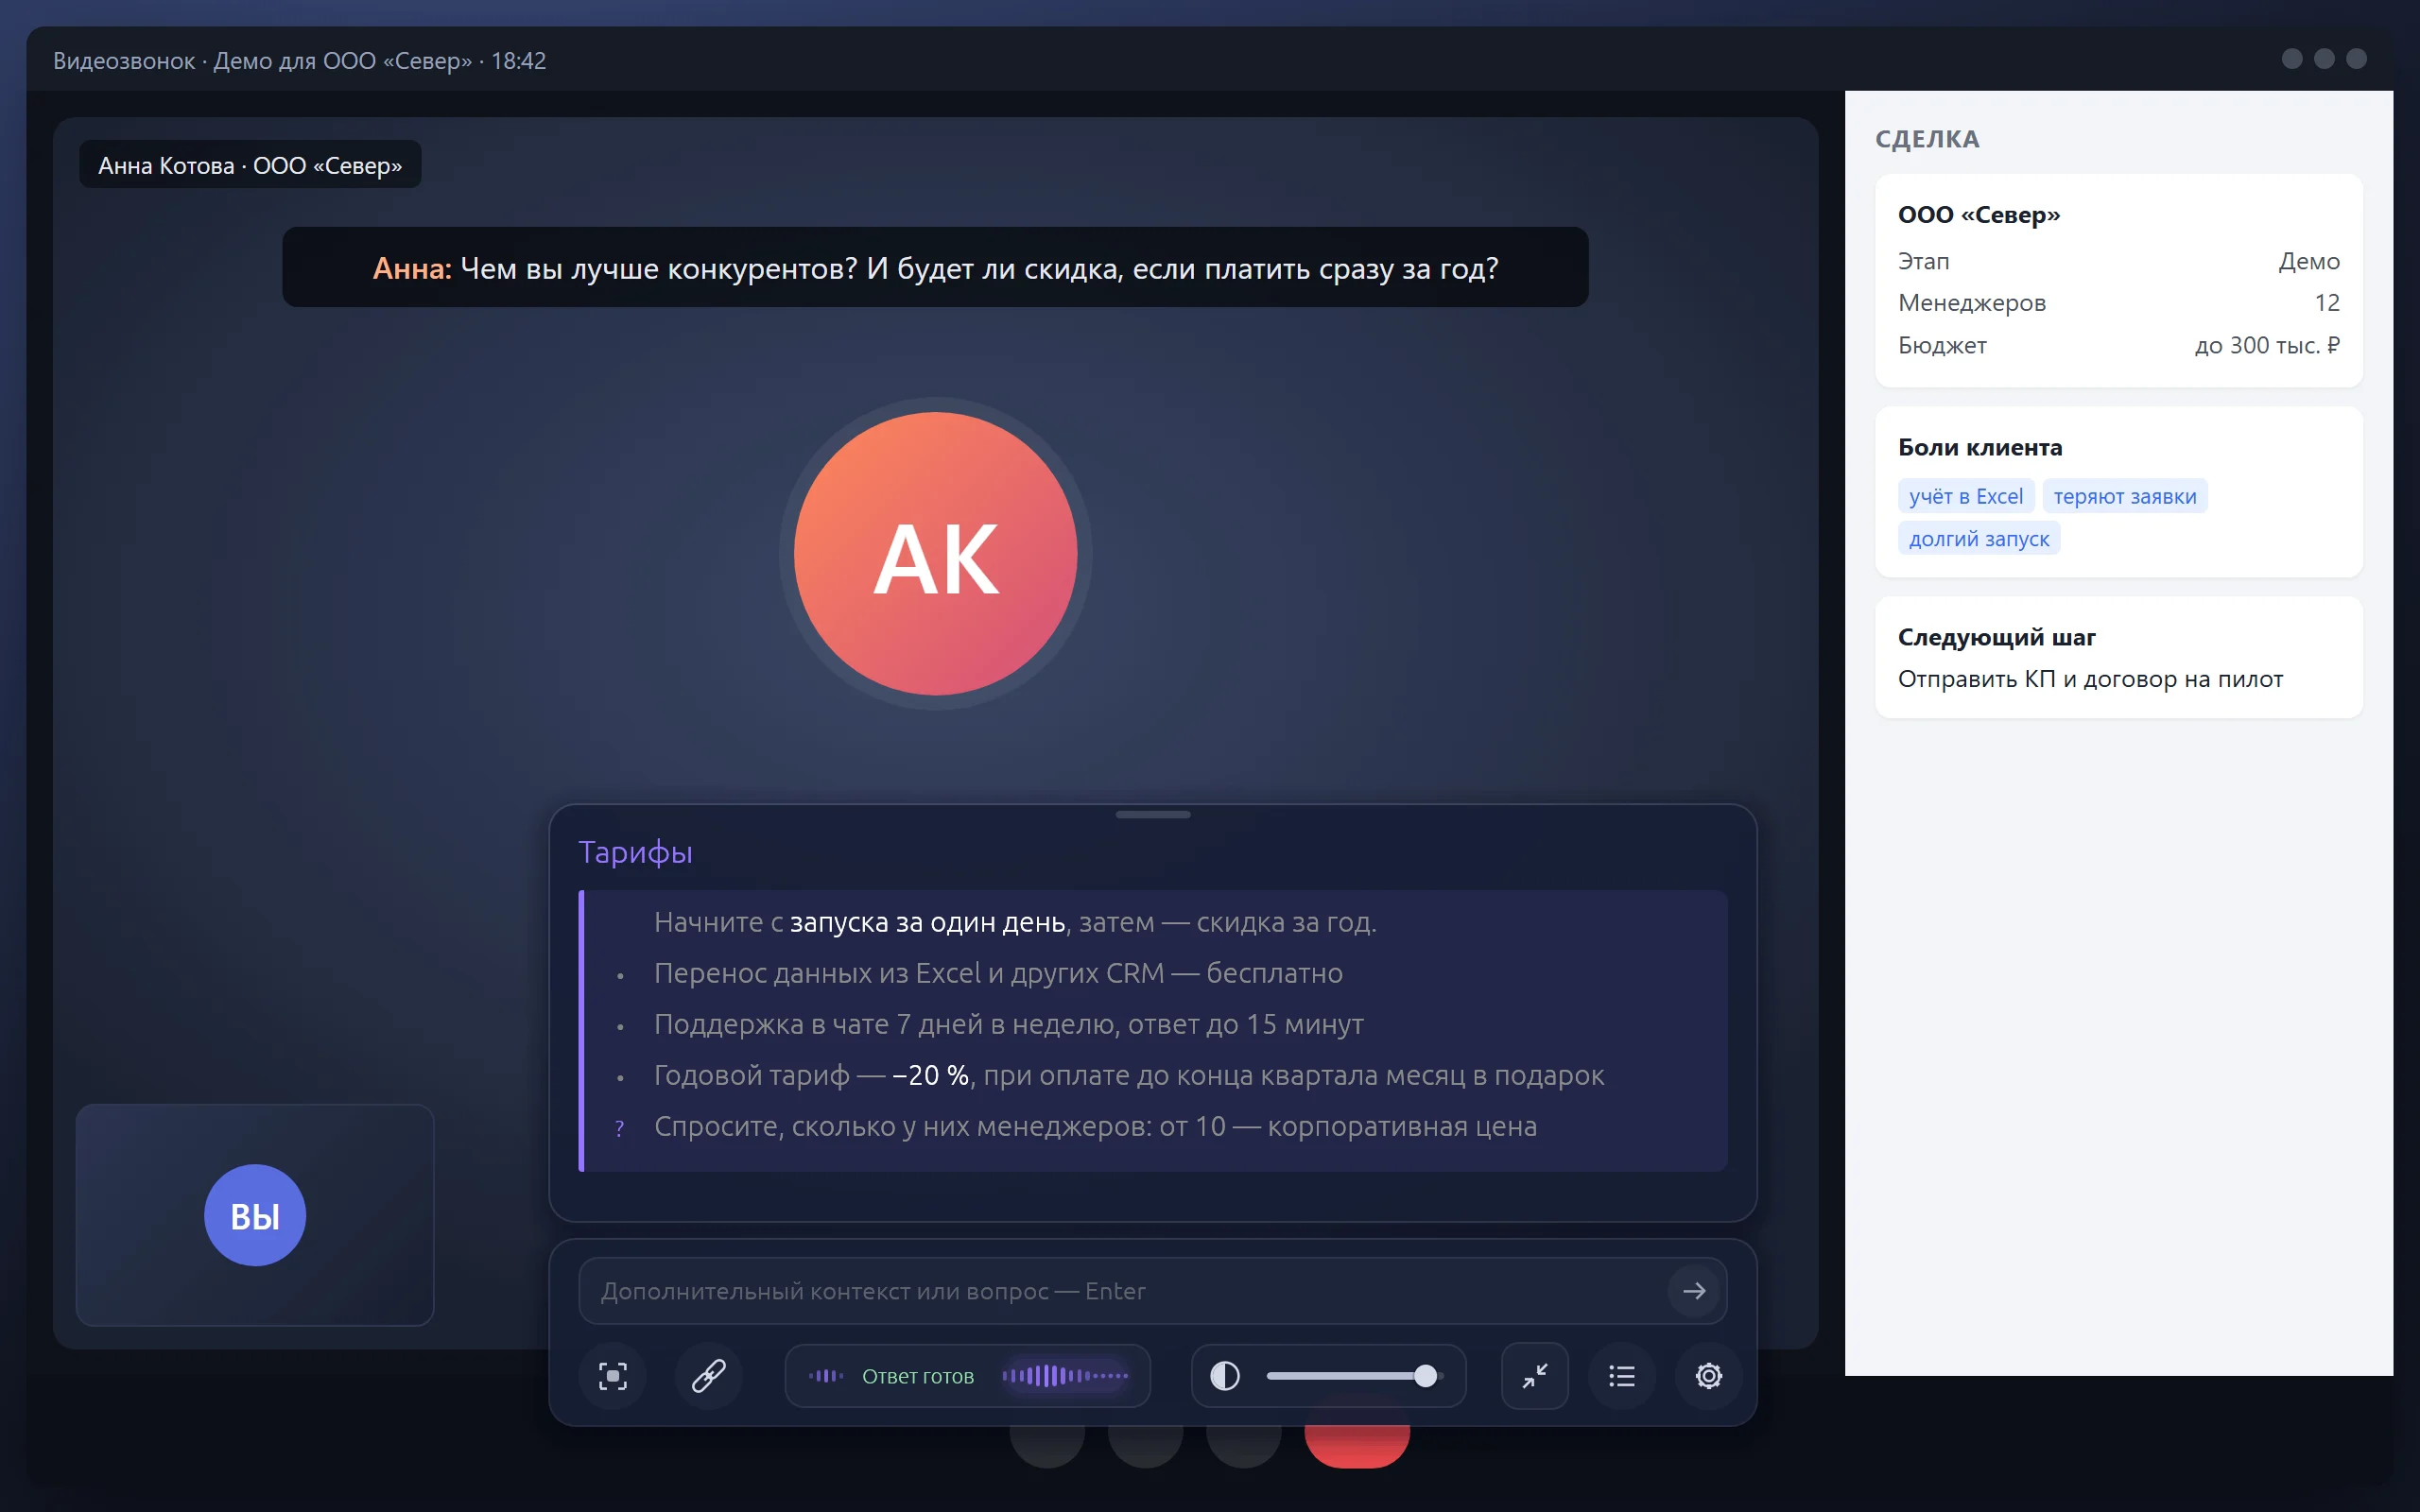This screenshot has height=1512, width=2420.
Task: Click the link attachment icon
Action: (x=709, y=1376)
